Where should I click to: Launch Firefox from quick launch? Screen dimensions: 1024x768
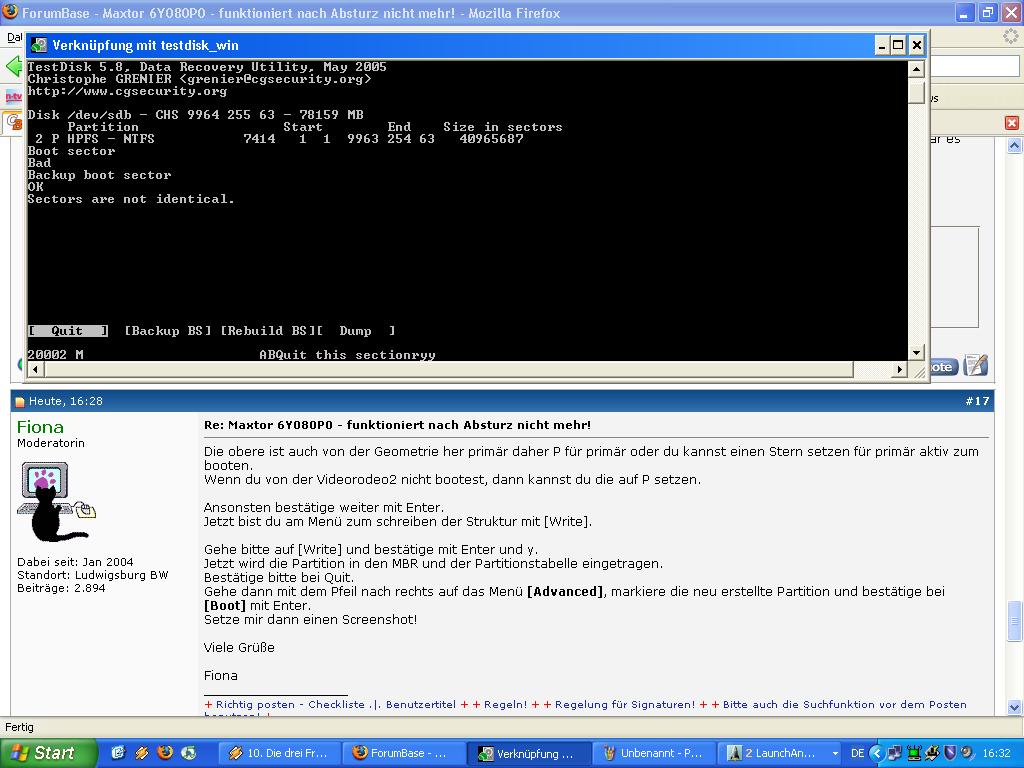[x=165, y=753]
